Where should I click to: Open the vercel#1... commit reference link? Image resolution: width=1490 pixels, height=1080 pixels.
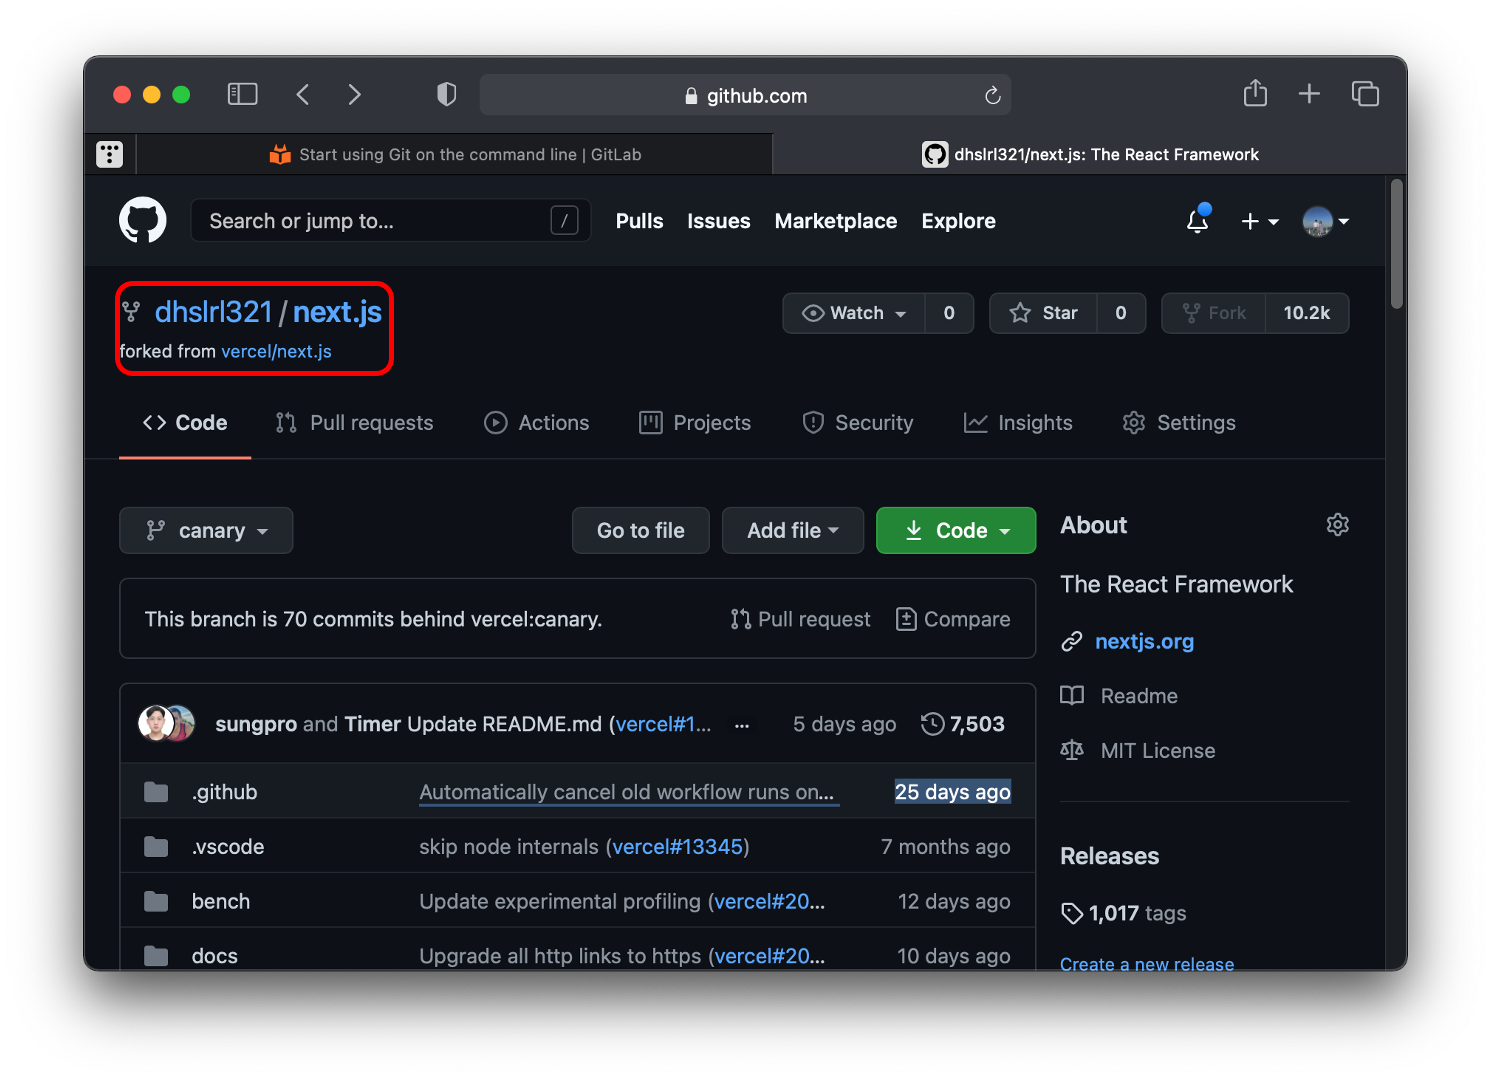[664, 724]
